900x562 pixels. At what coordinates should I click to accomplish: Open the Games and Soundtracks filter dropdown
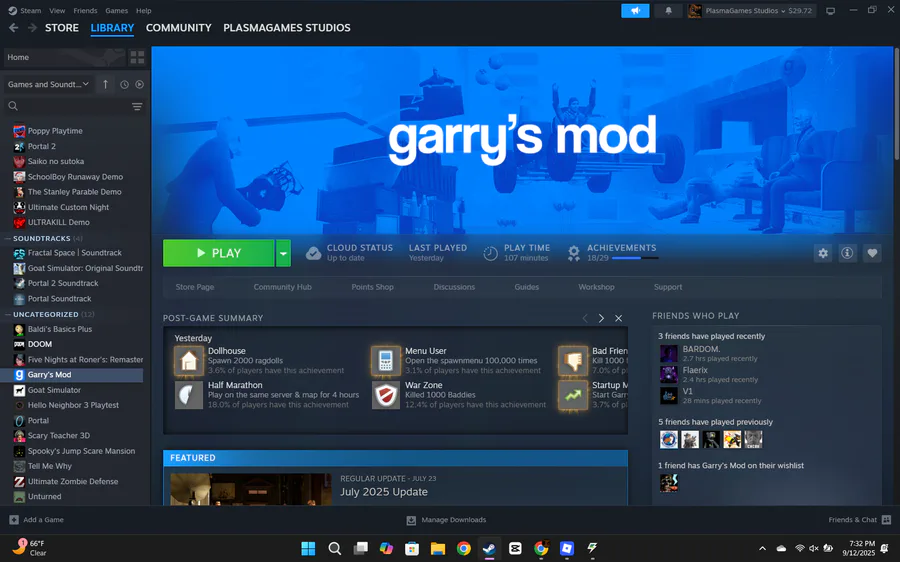[48, 84]
